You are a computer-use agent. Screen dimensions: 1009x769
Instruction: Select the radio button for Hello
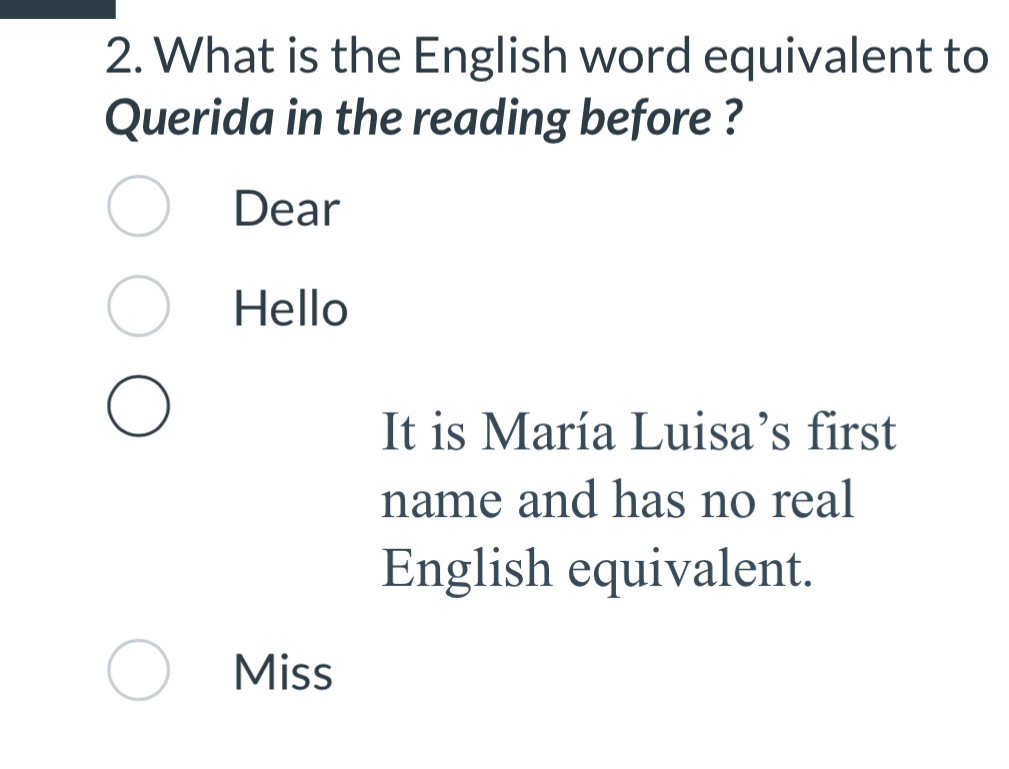pyautogui.click(x=138, y=306)
